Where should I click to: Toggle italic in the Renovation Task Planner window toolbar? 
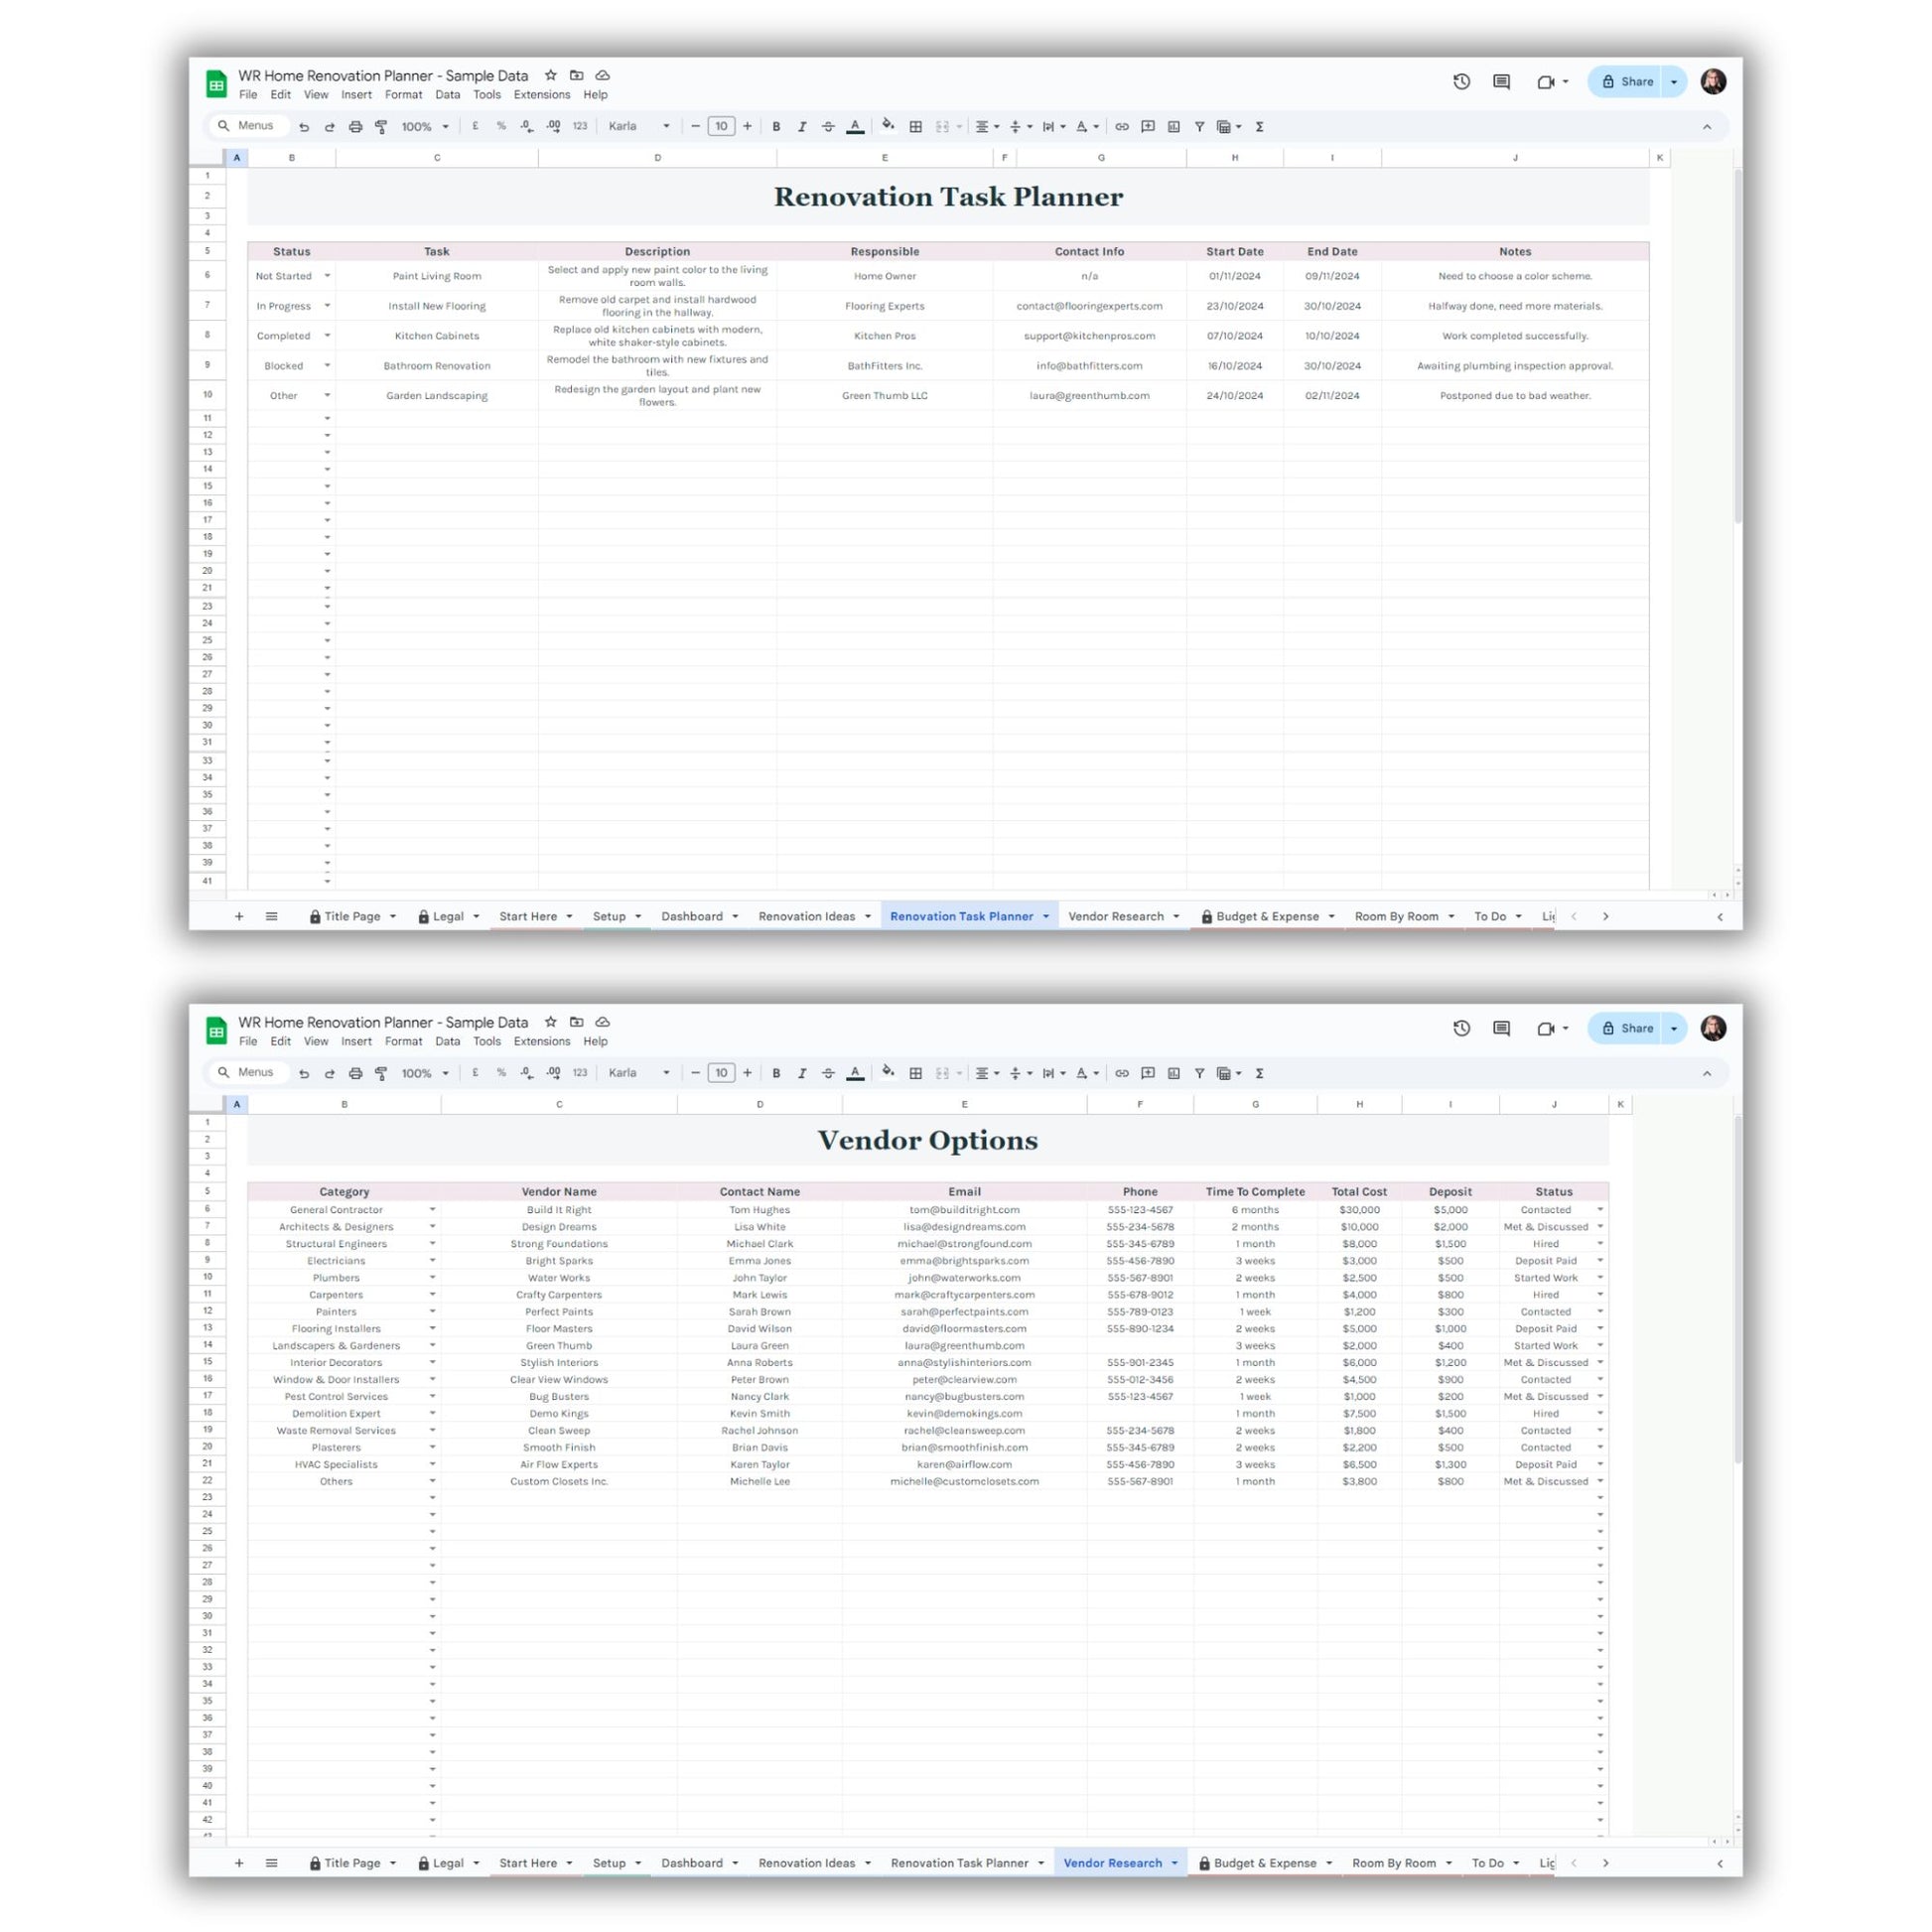tap(802, 127)
